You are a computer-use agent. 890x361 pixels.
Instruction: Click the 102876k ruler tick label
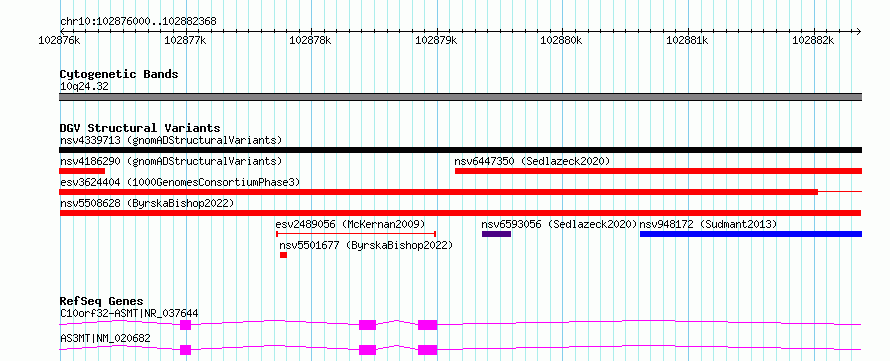[59, 41]
